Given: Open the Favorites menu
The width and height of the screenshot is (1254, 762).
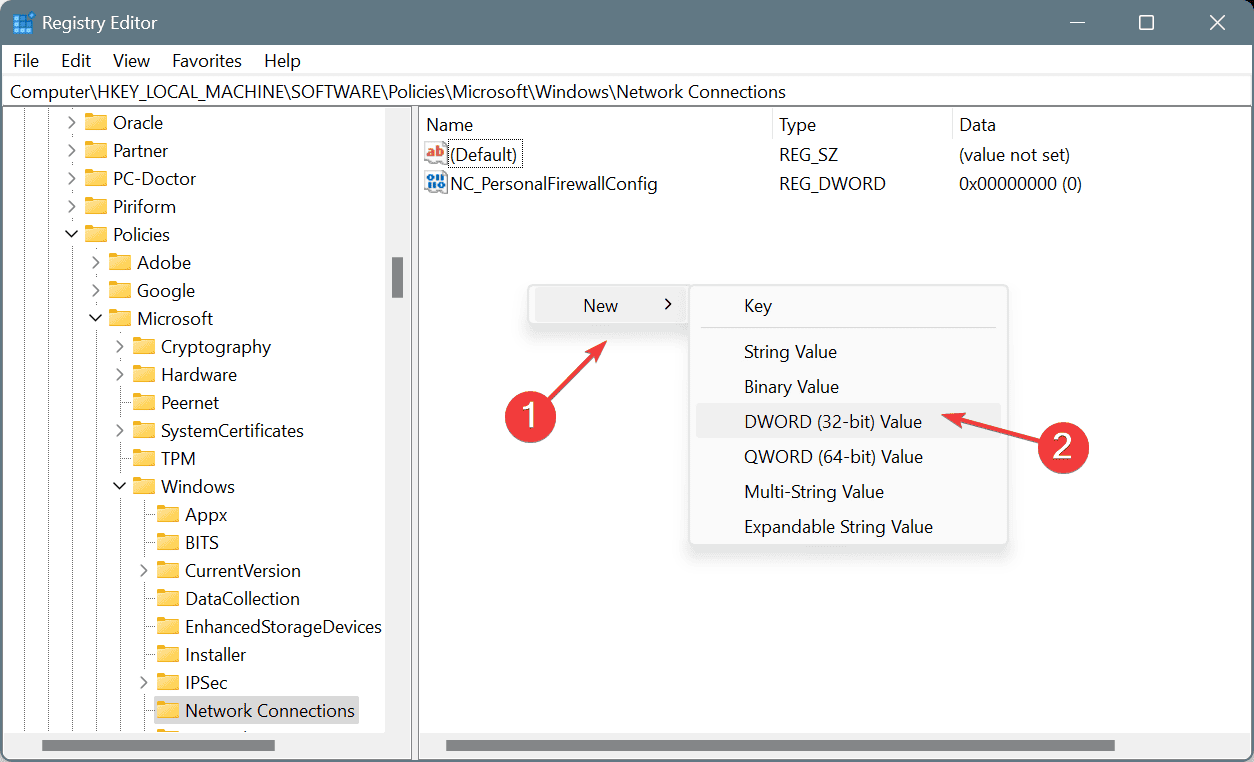Looking at the screenshot, I should (207, 61).
